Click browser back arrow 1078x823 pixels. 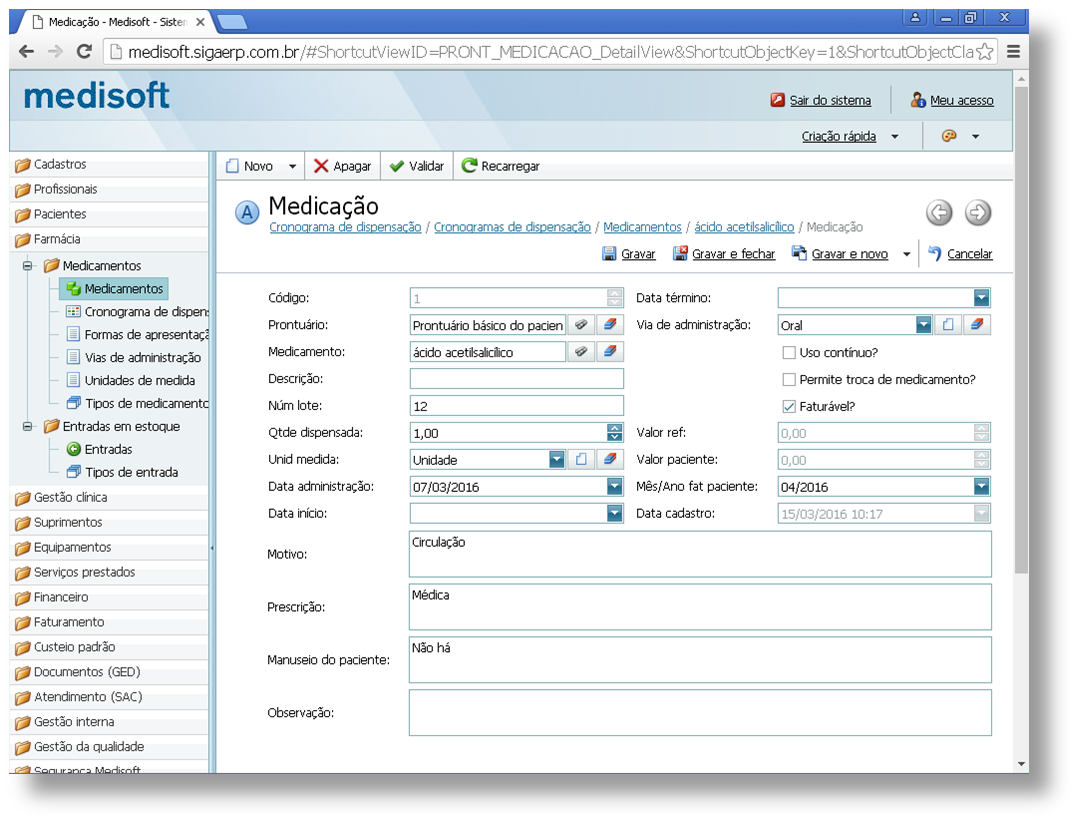[x=27, y=52]
